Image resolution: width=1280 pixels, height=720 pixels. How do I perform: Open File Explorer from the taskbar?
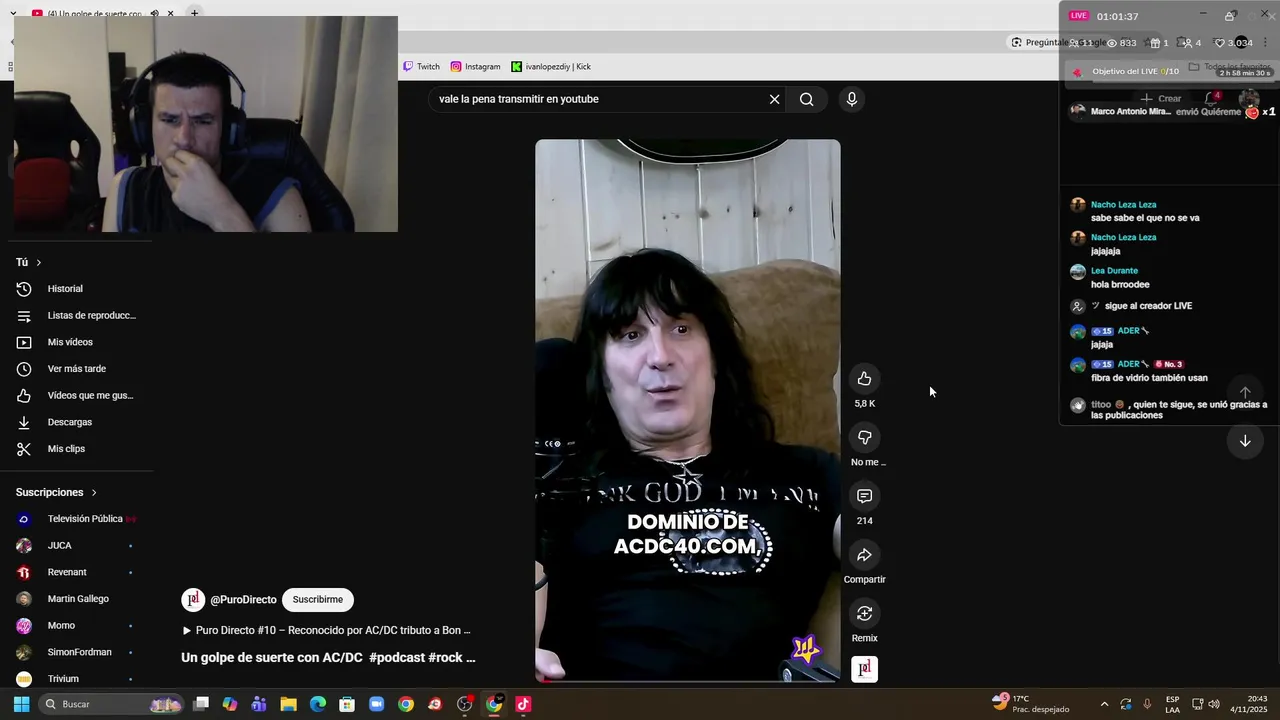coord(288,704)
